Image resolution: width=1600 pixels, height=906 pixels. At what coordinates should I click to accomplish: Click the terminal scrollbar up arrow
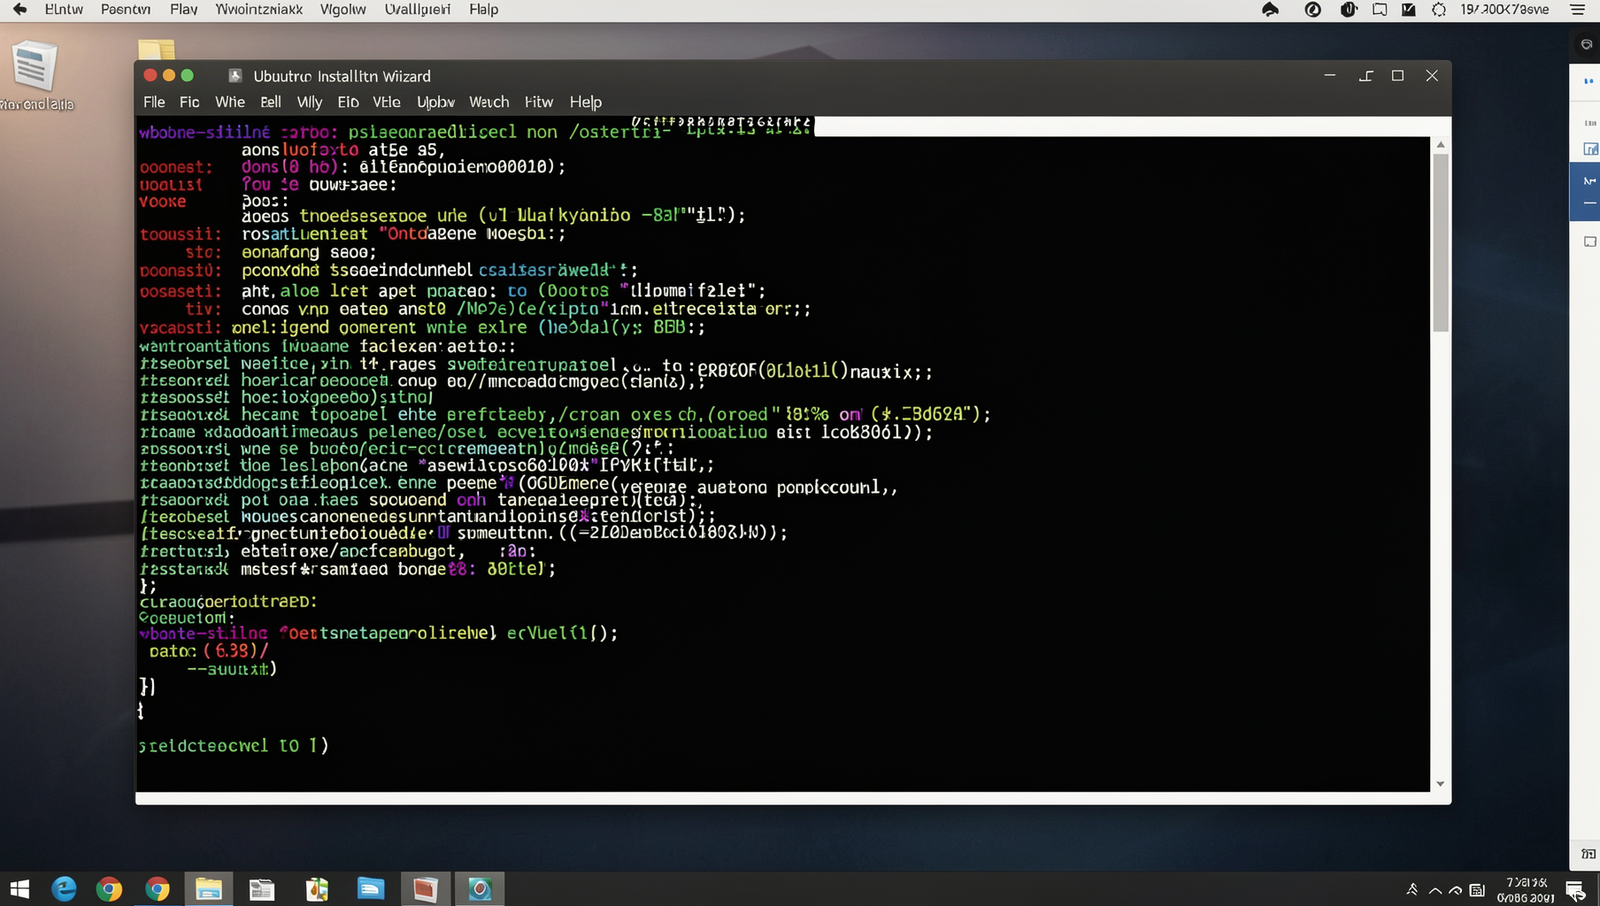(x=1441, y=145)
